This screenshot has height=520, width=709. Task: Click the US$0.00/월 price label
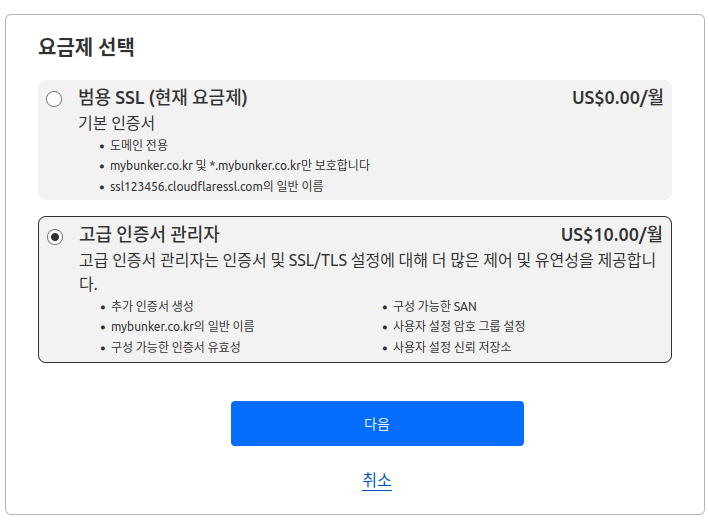[617, 97]
